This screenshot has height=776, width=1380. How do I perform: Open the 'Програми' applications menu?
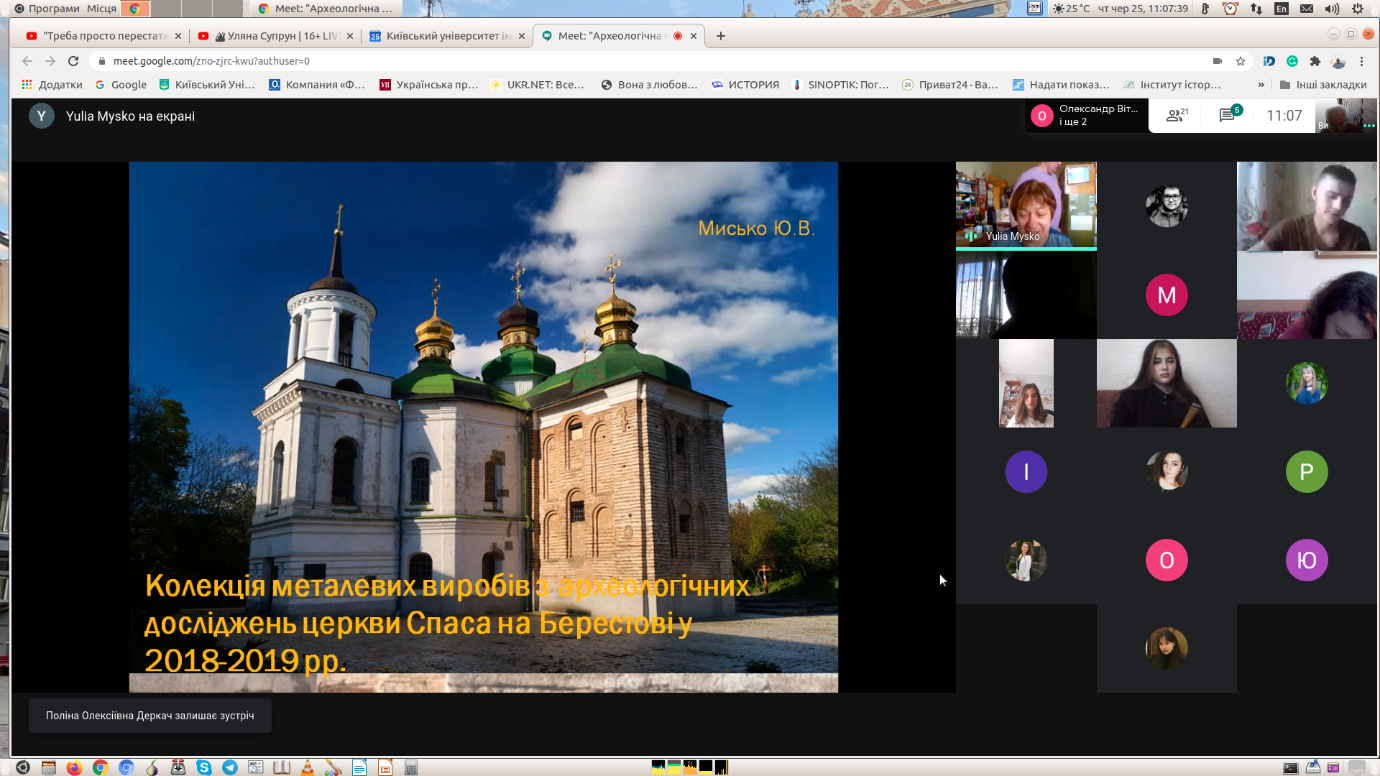point(54,8)
